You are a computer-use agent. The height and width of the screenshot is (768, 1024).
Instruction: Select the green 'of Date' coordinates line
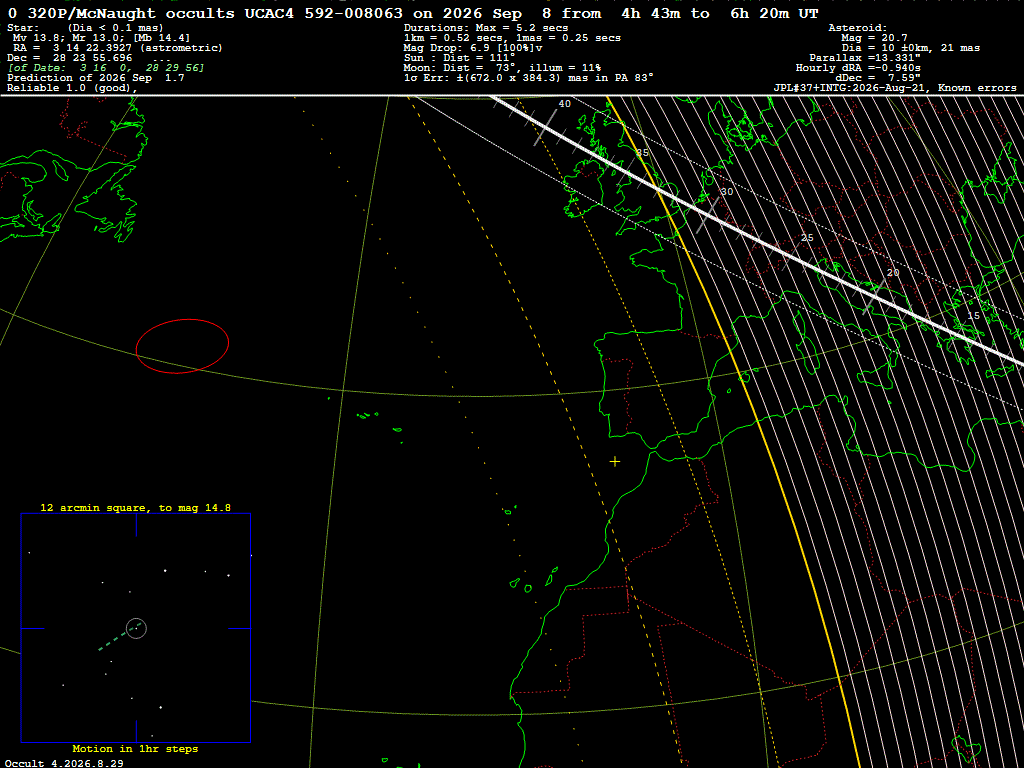pyautogui.click(x=106, y=68)
